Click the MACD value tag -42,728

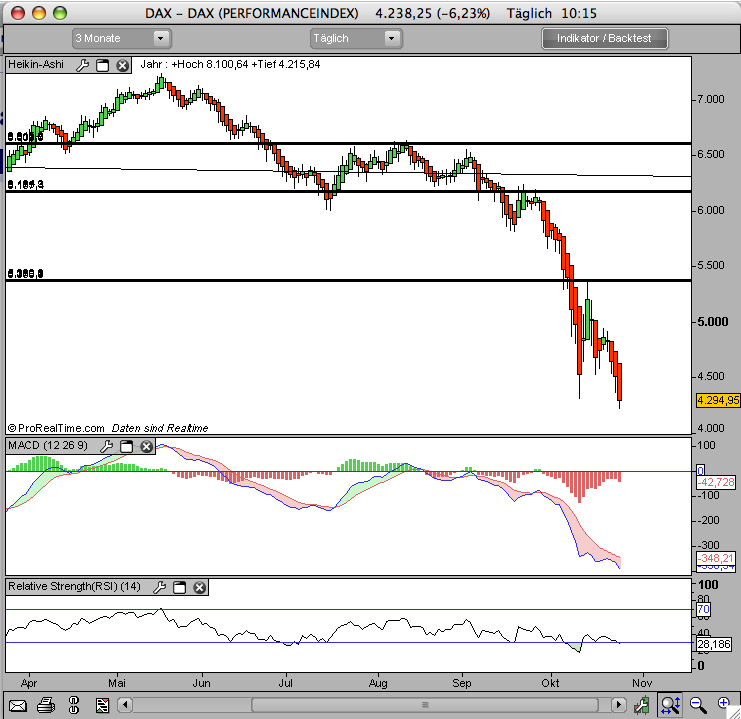point(716,482)
